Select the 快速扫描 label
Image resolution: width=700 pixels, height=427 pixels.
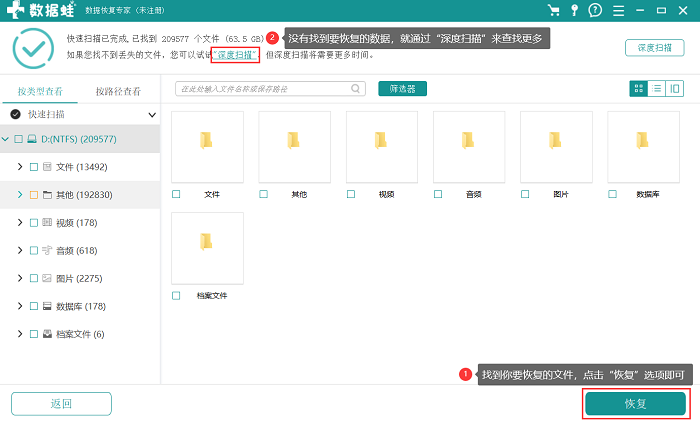coord(46,114)
